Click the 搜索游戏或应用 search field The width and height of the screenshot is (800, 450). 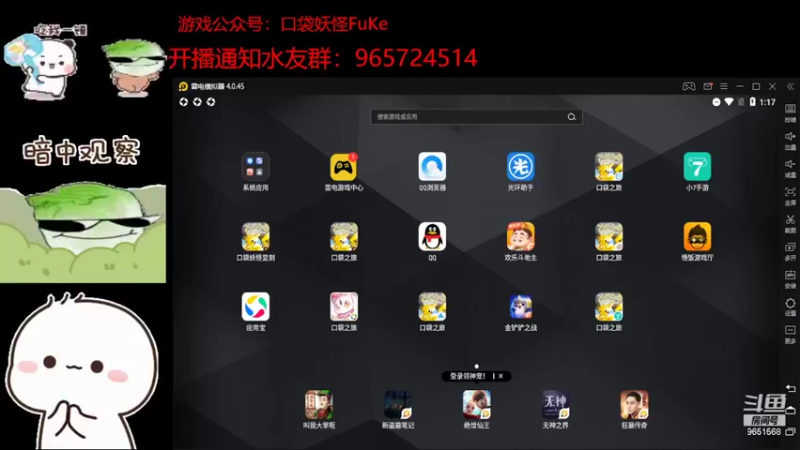[477, 117]
